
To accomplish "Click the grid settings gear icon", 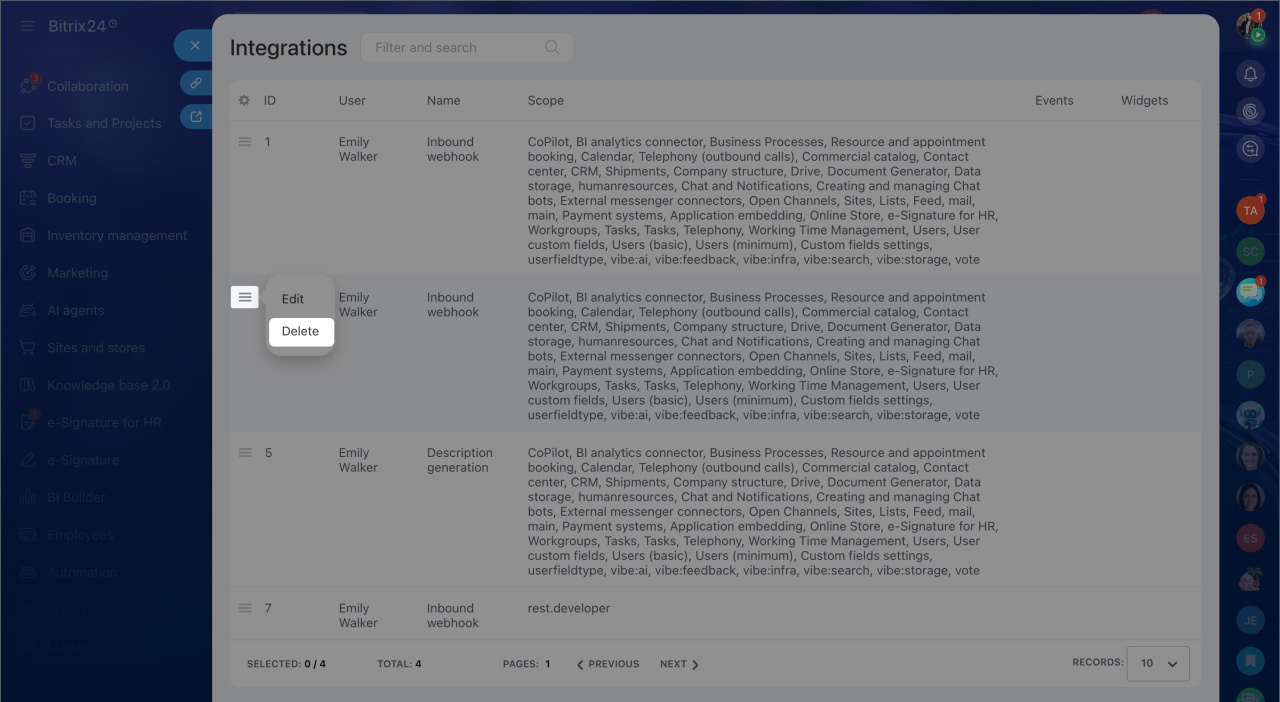I will [244, 100].
